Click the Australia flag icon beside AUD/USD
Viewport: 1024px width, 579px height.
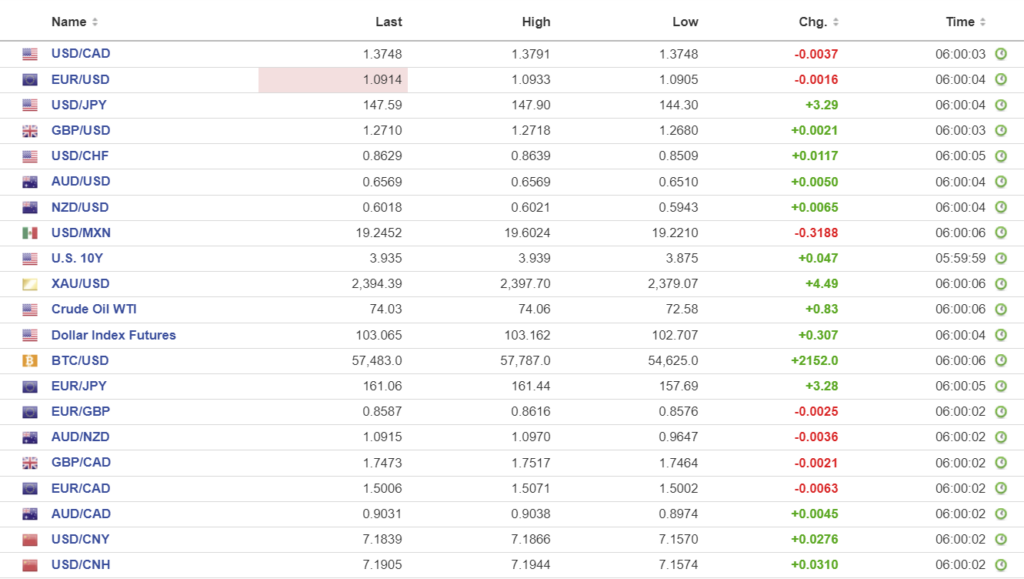point(30,182)
